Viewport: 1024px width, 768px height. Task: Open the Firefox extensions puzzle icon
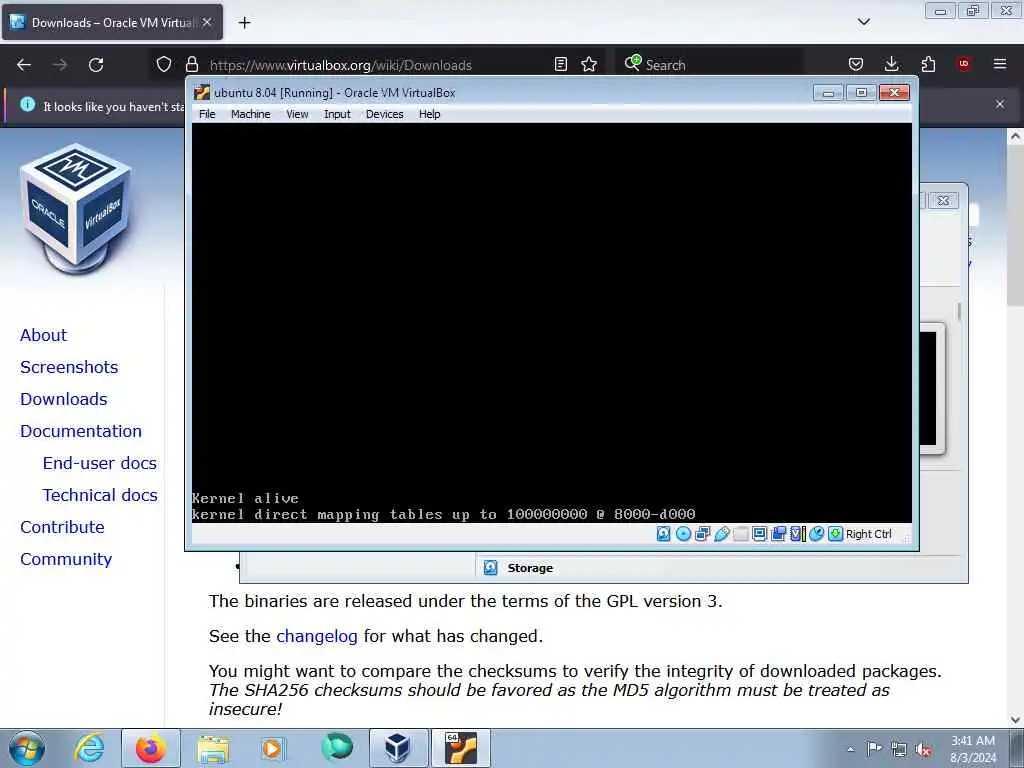click(x=928, y=64)
